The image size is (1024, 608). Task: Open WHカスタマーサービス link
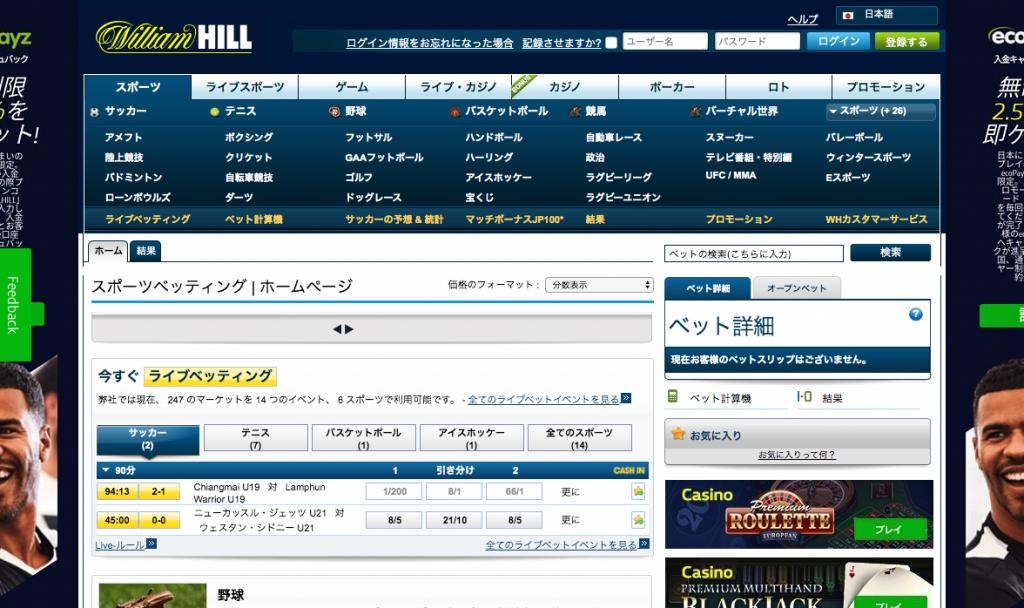(876, 219)
